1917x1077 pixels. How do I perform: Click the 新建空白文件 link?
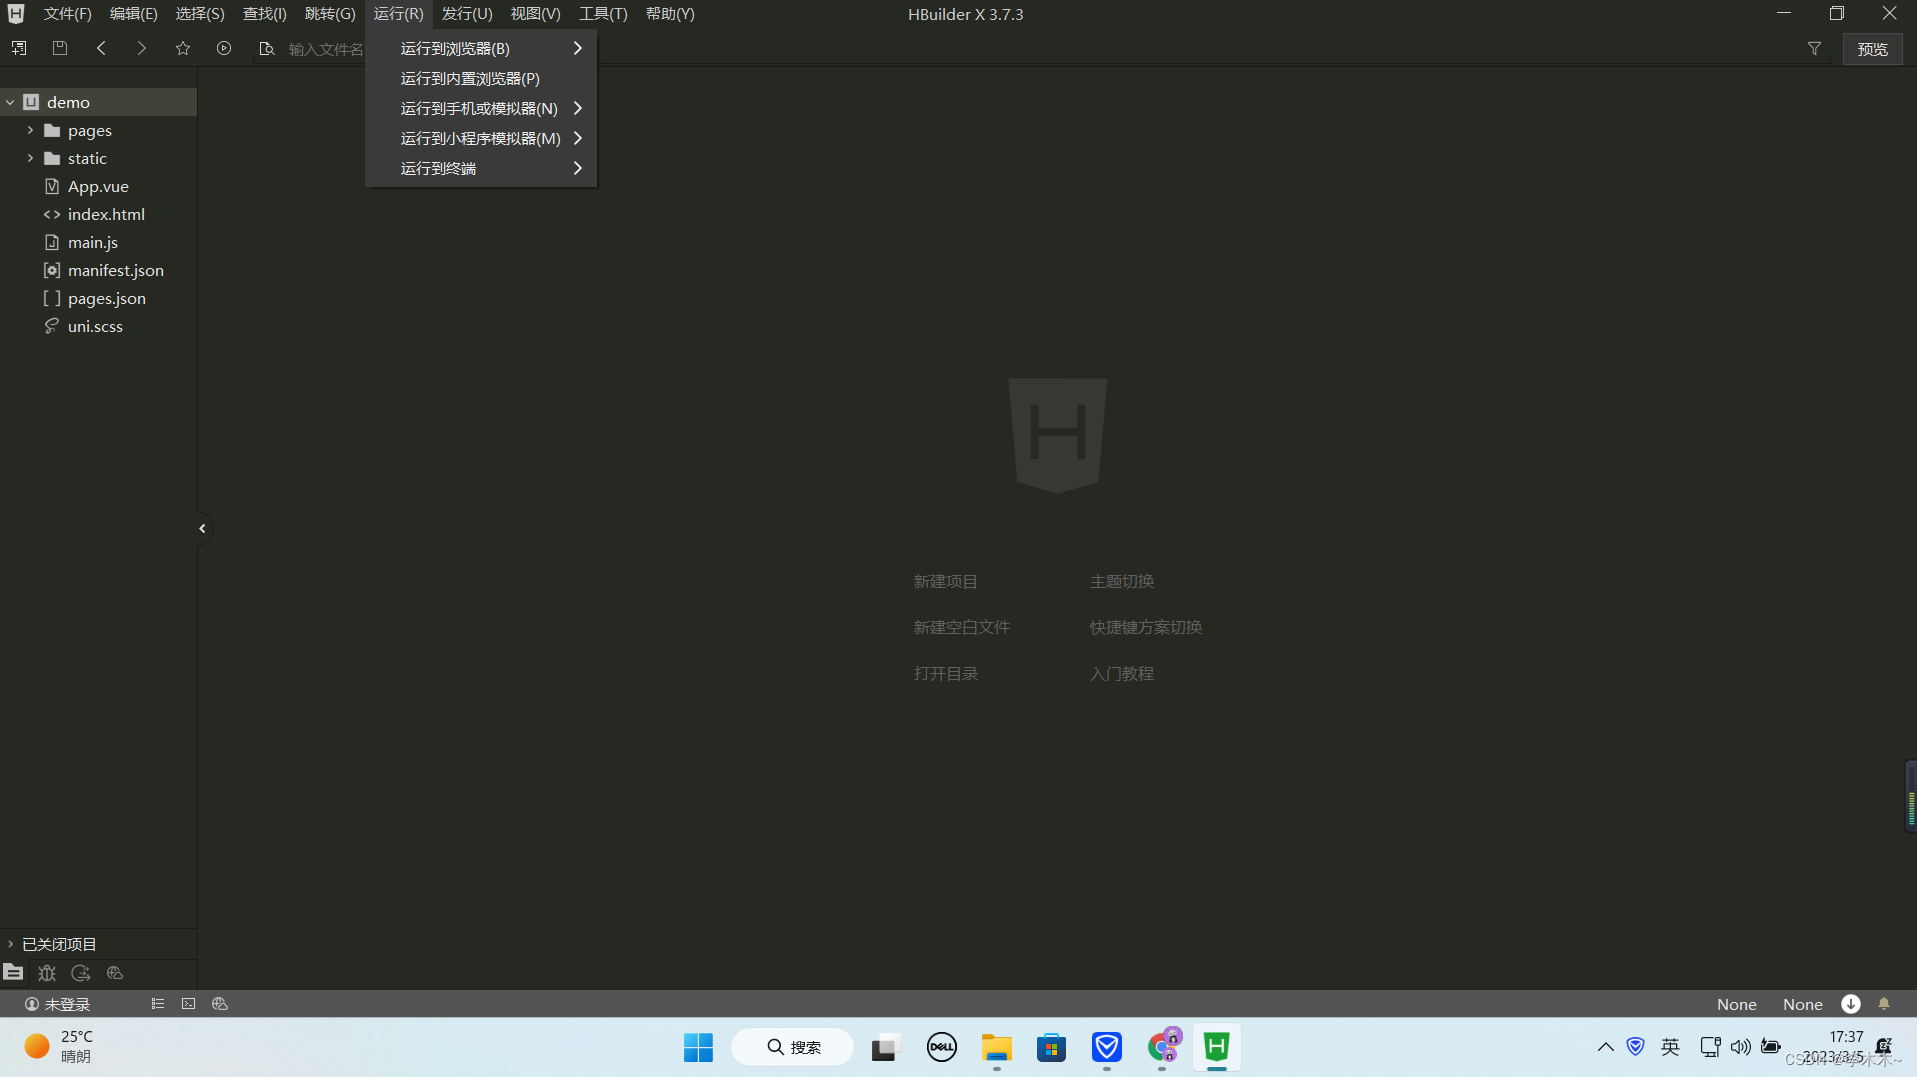pyautogui.click(x=961, y=627)
